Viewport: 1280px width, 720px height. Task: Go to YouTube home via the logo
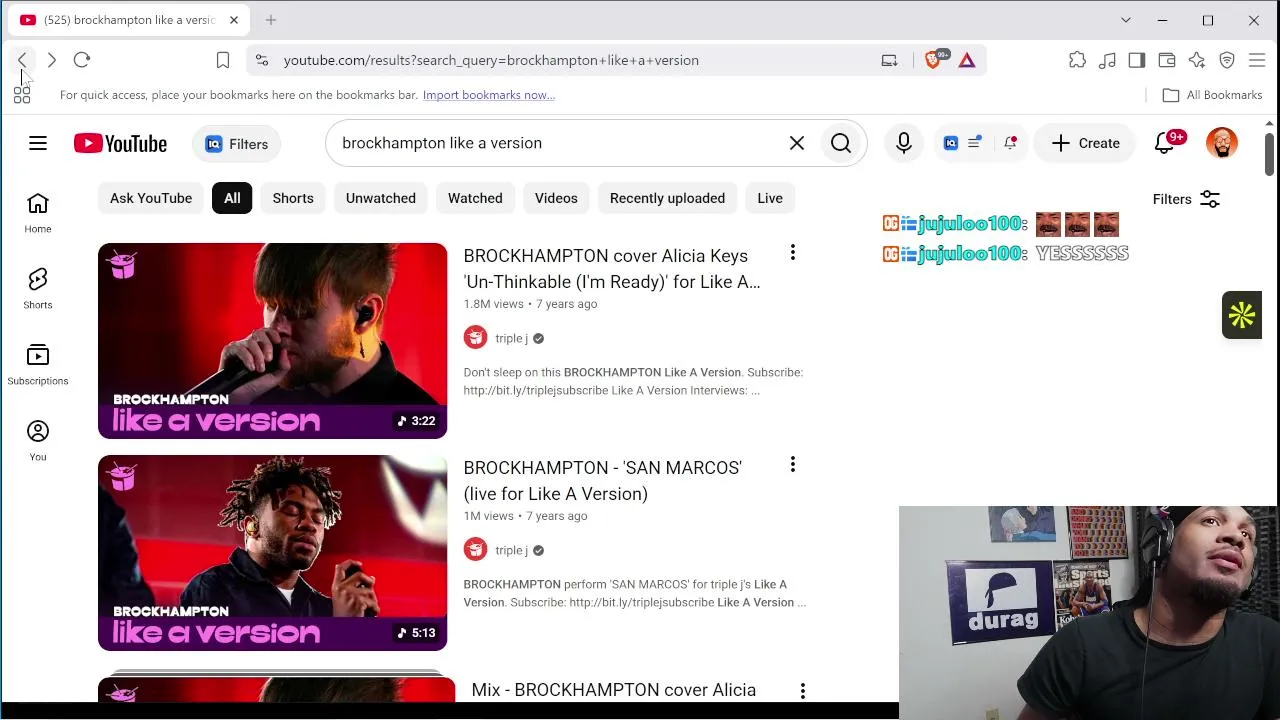pos(120,143)
